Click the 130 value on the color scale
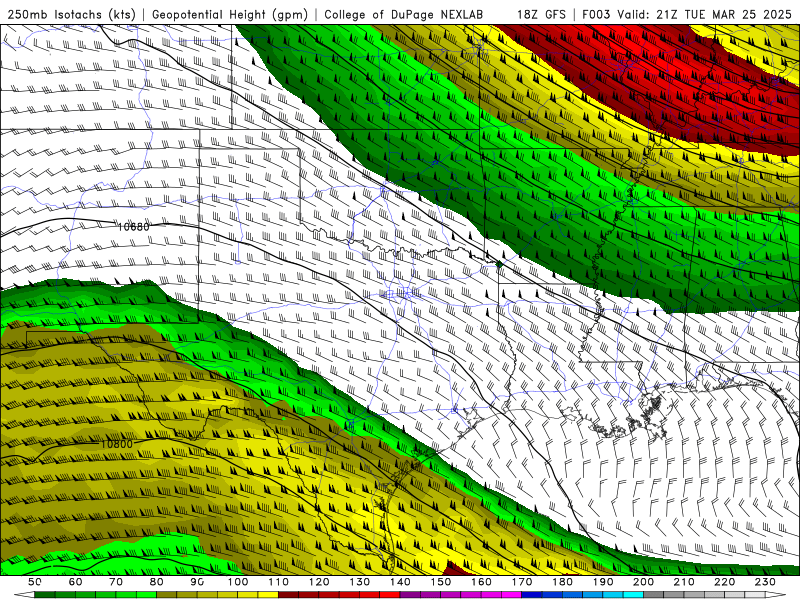Screen dimensions: 800x600 coord(360,582)
